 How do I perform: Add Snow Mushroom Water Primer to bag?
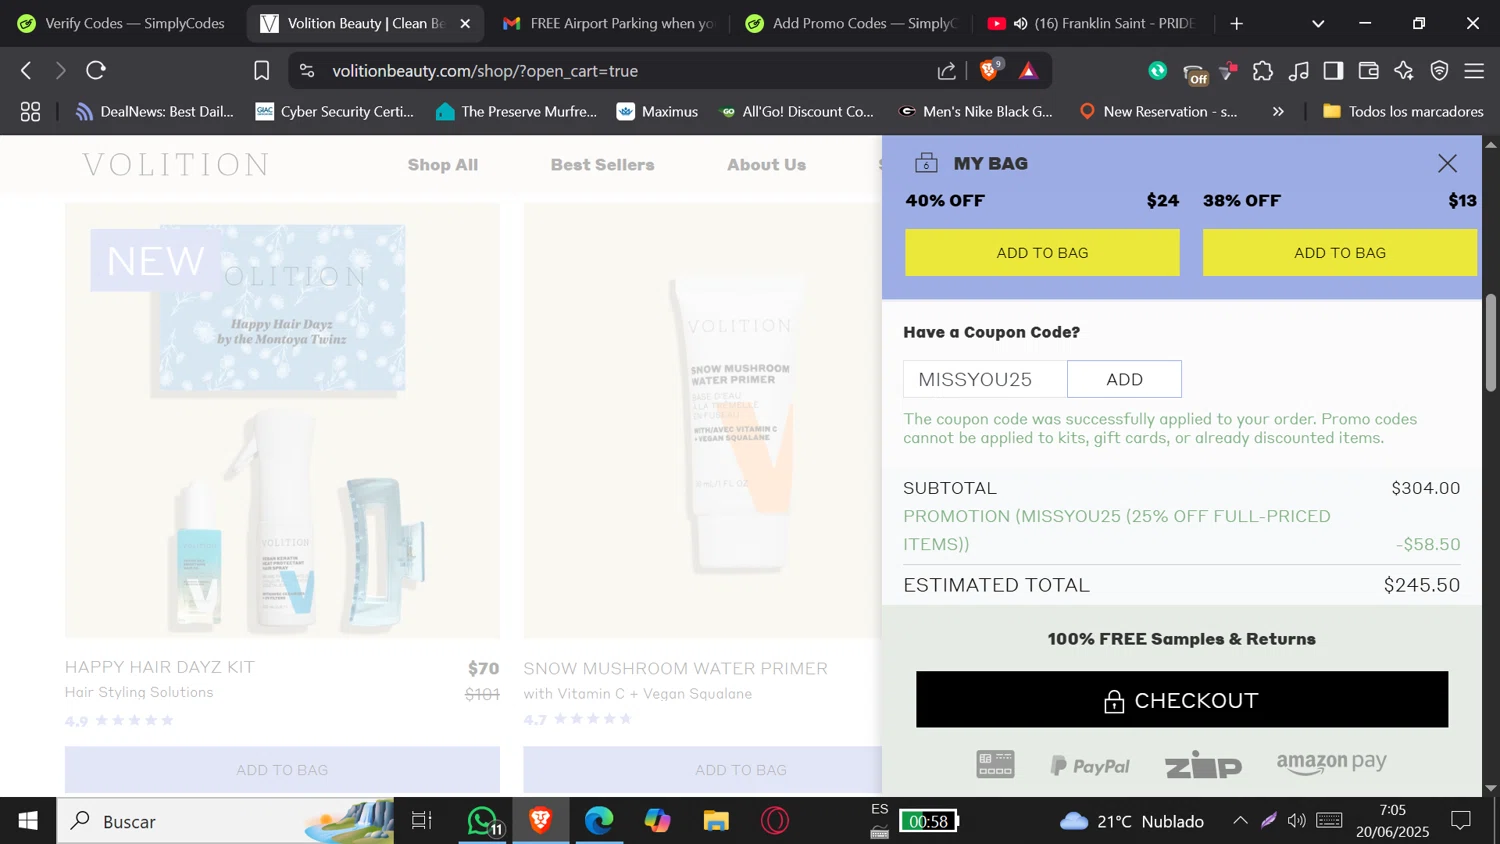click(x=702, y=770)
